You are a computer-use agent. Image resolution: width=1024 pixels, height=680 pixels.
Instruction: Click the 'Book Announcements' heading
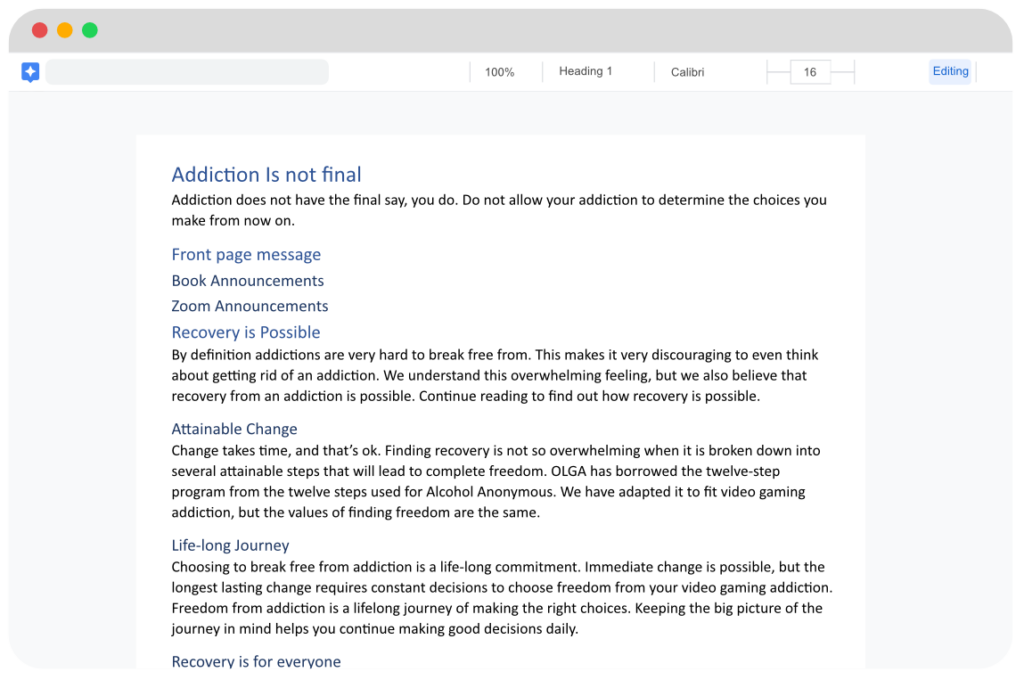click(248, 280)
